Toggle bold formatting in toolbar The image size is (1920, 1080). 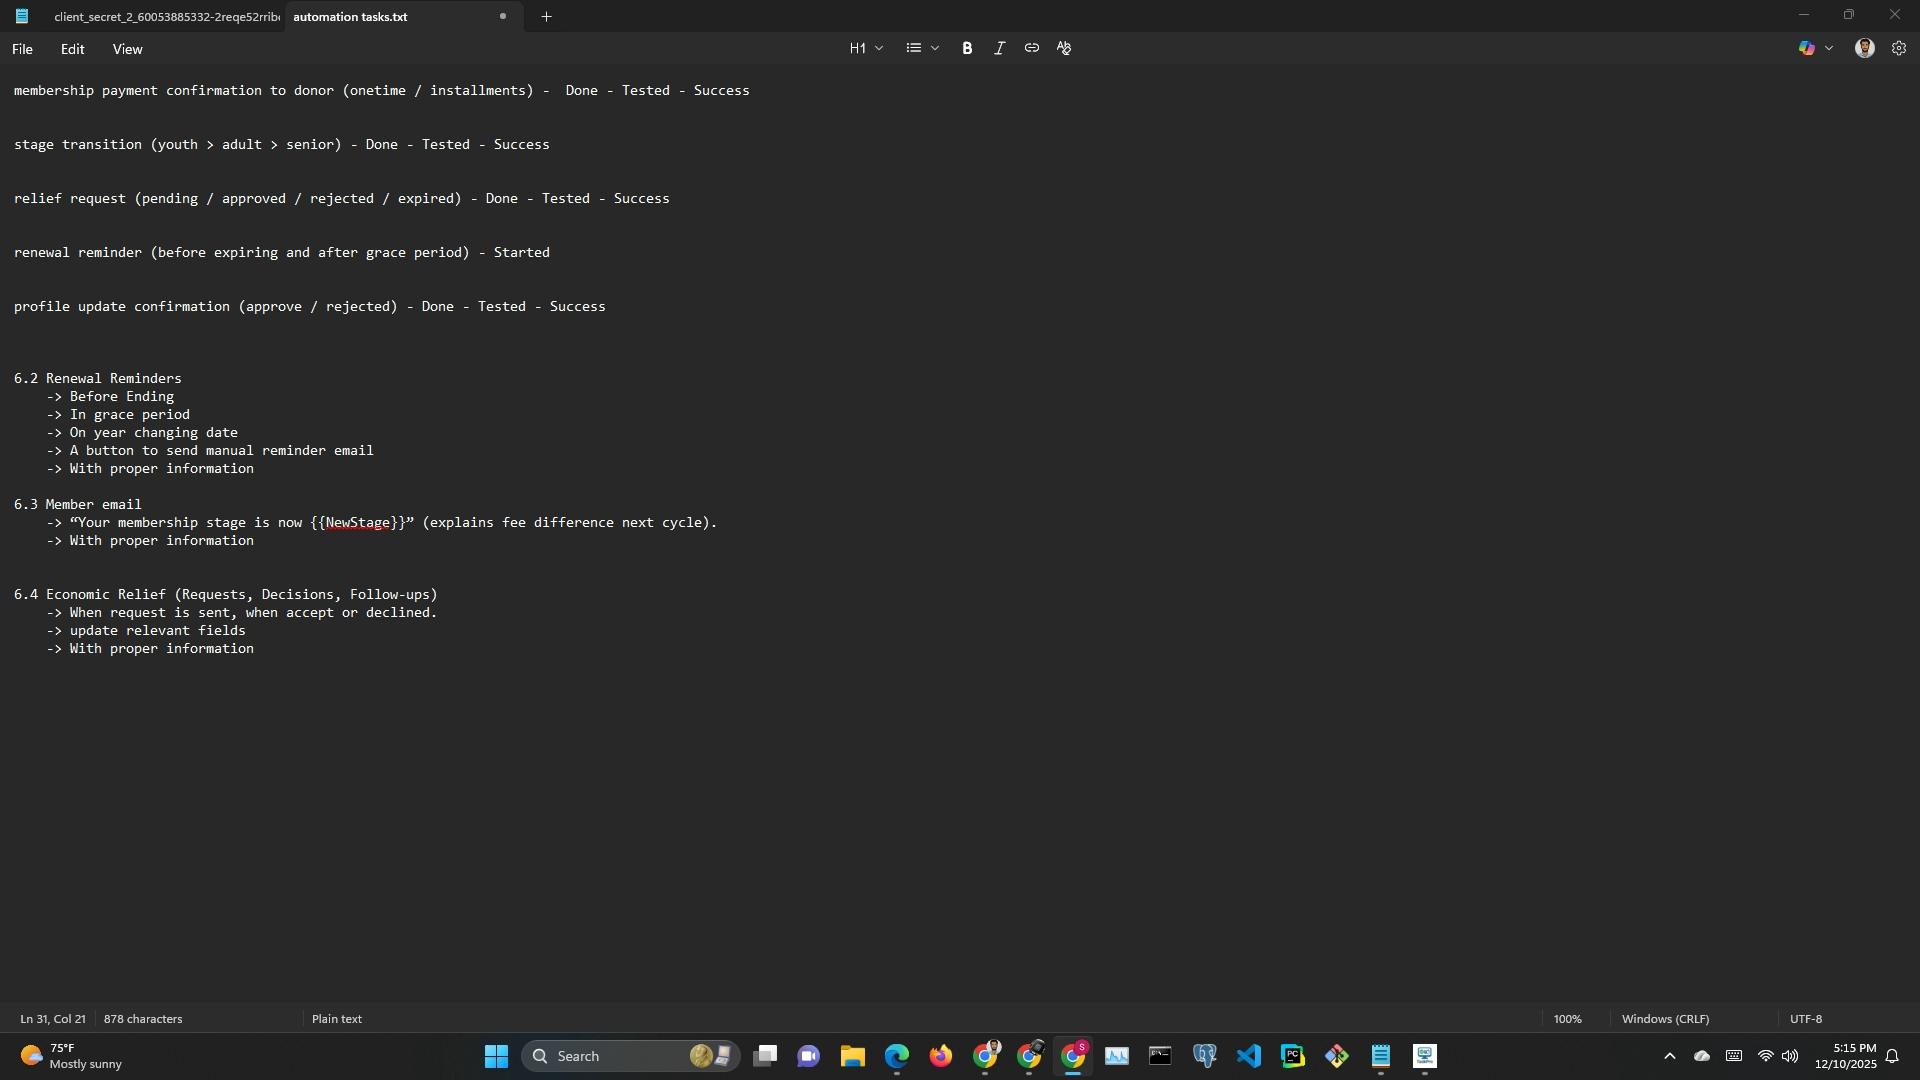coord(967,48)
